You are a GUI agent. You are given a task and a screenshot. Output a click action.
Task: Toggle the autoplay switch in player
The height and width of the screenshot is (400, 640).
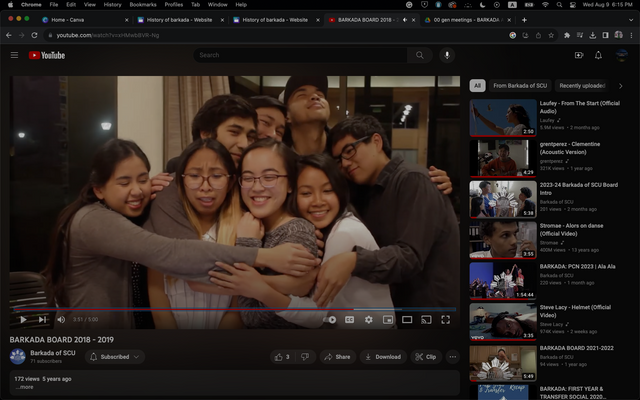pyautogui.click(x=331, y=319)
